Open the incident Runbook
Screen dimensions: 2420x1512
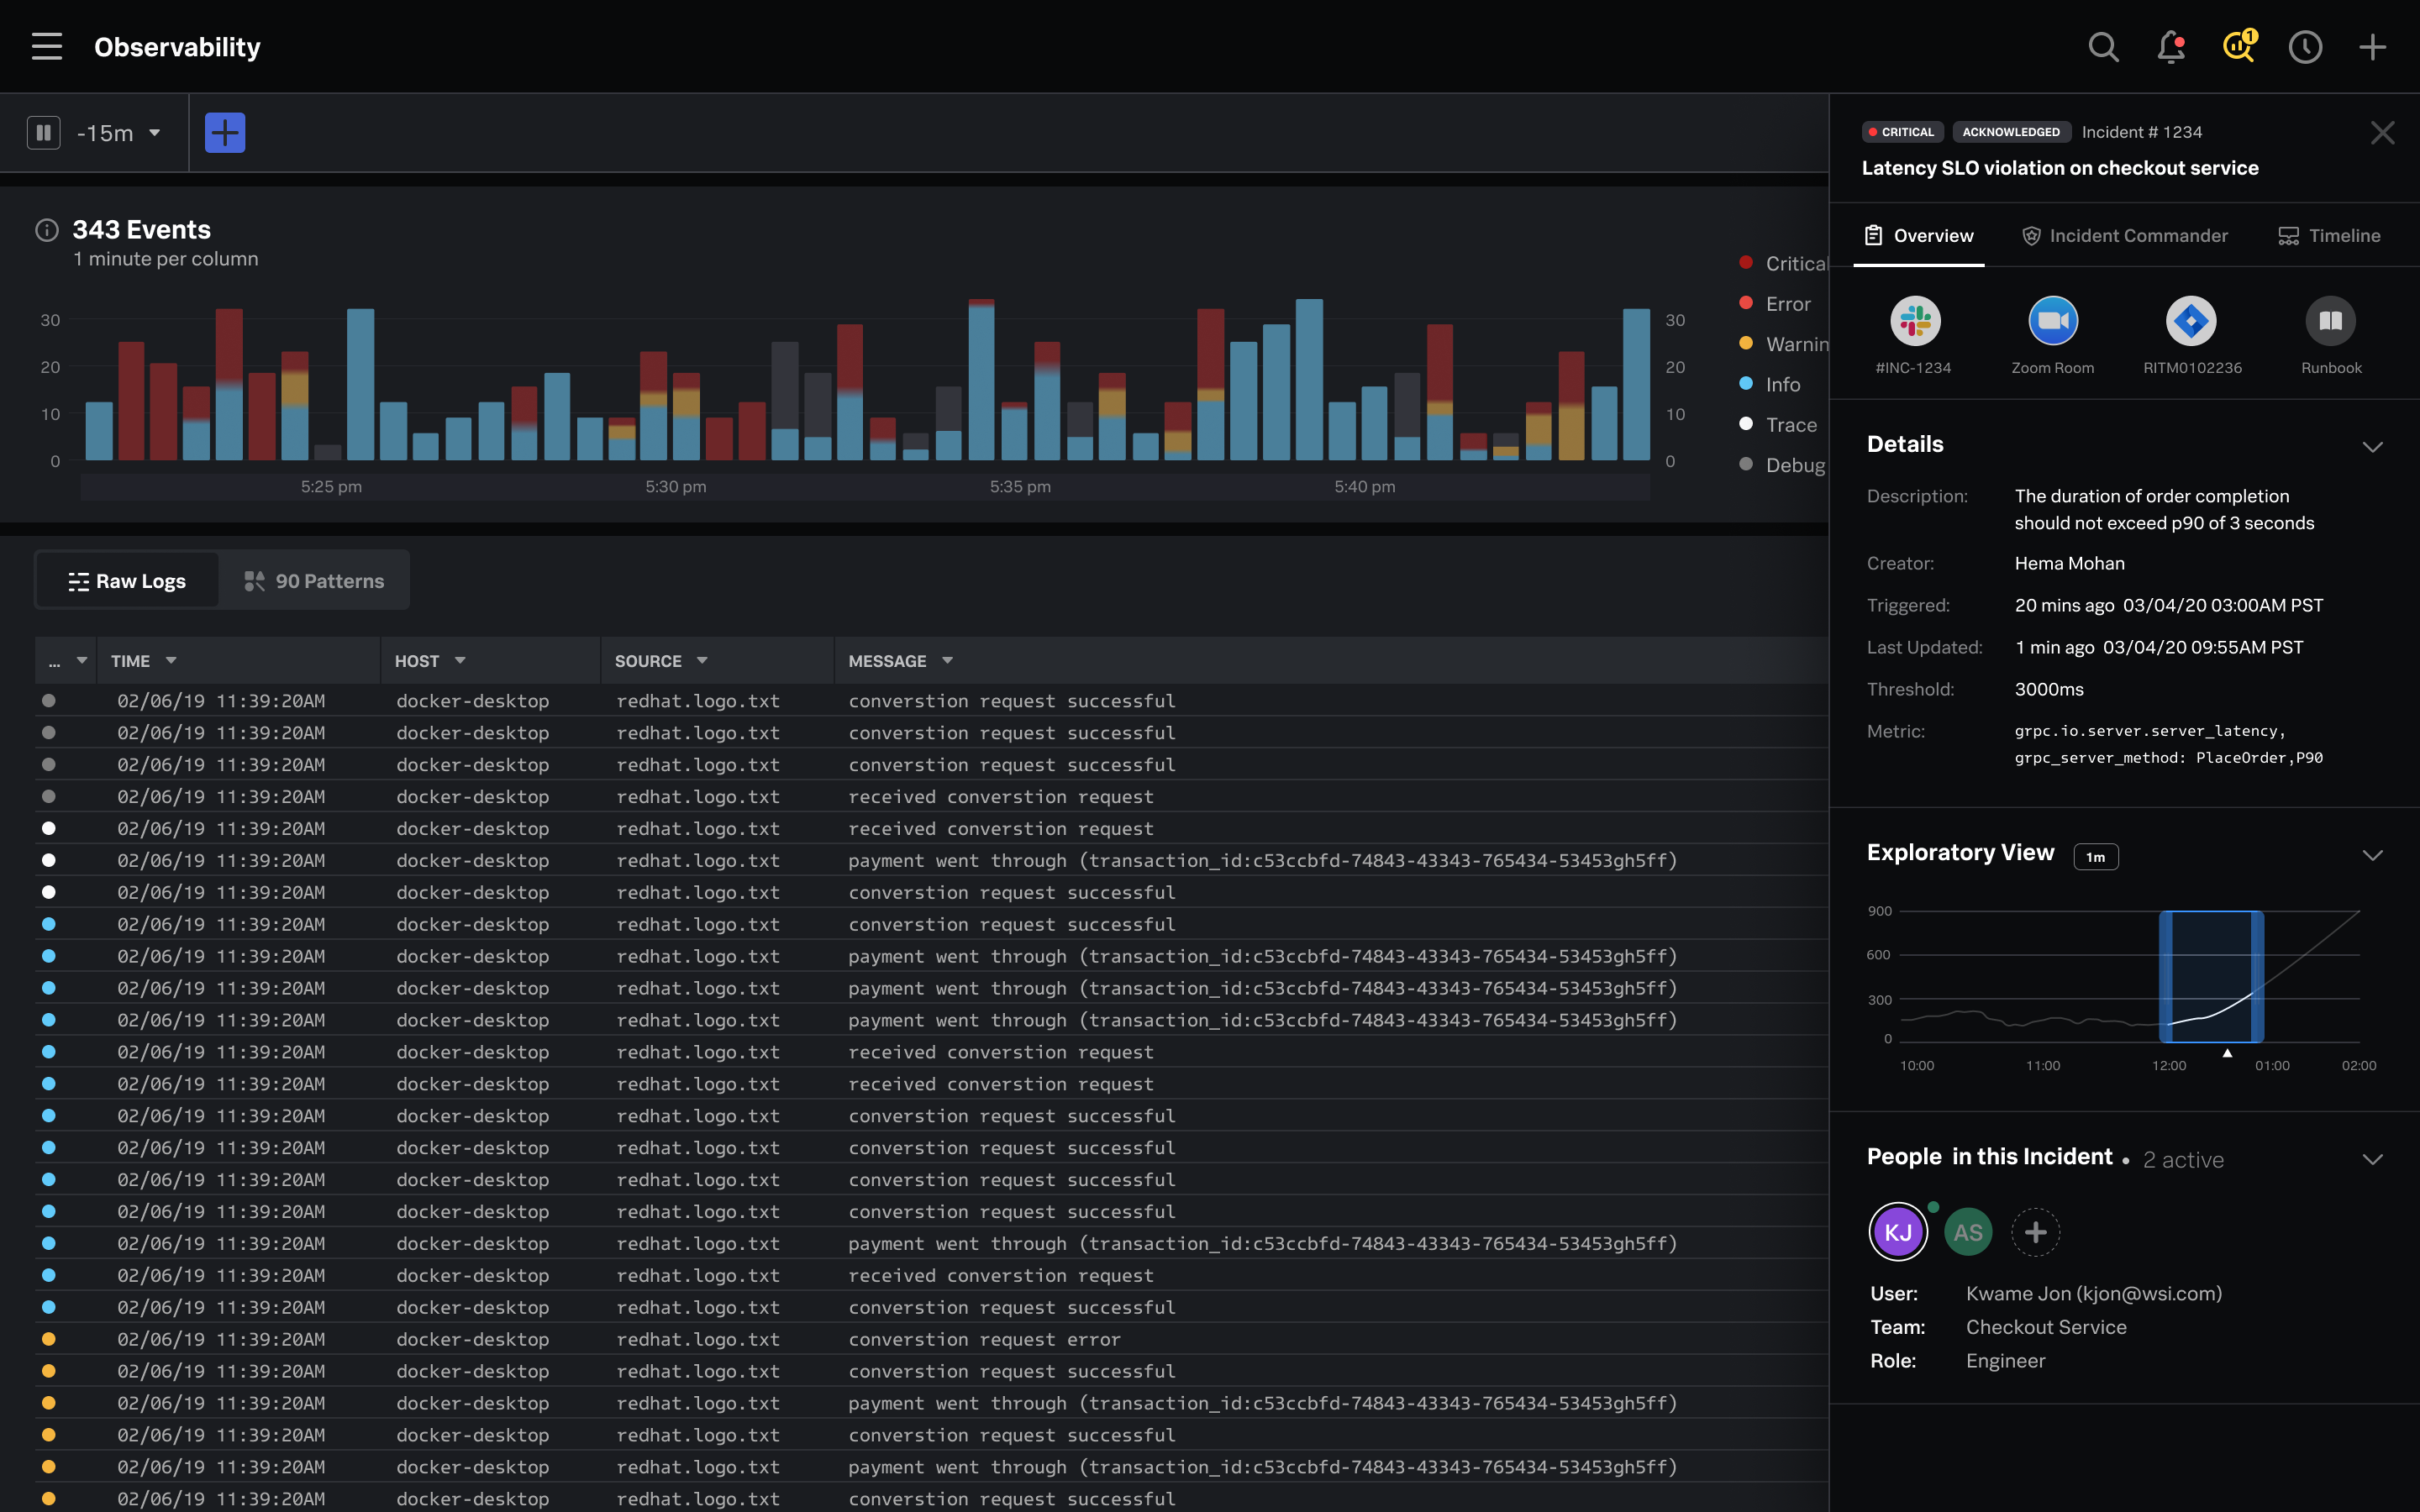(2330, 321)
